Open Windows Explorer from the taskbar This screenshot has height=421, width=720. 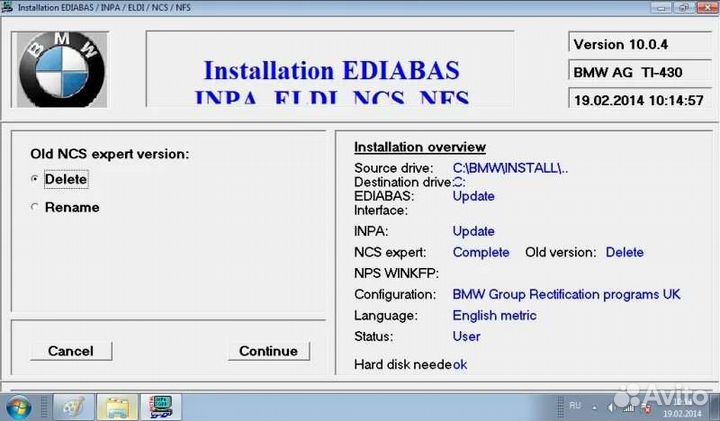(x=118, y=407)
